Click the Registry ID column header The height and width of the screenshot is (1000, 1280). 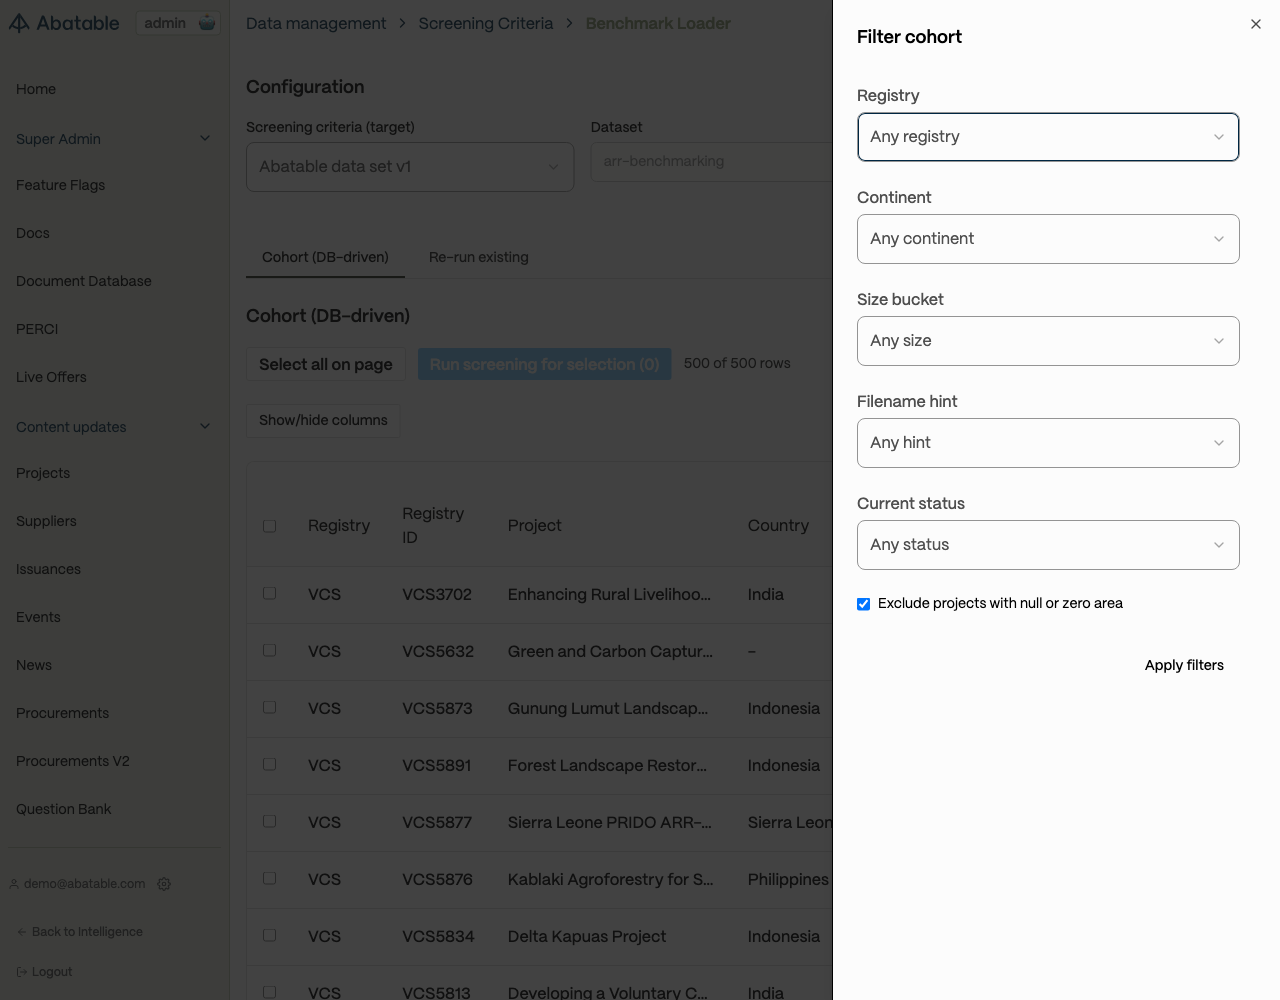point(433,525)
